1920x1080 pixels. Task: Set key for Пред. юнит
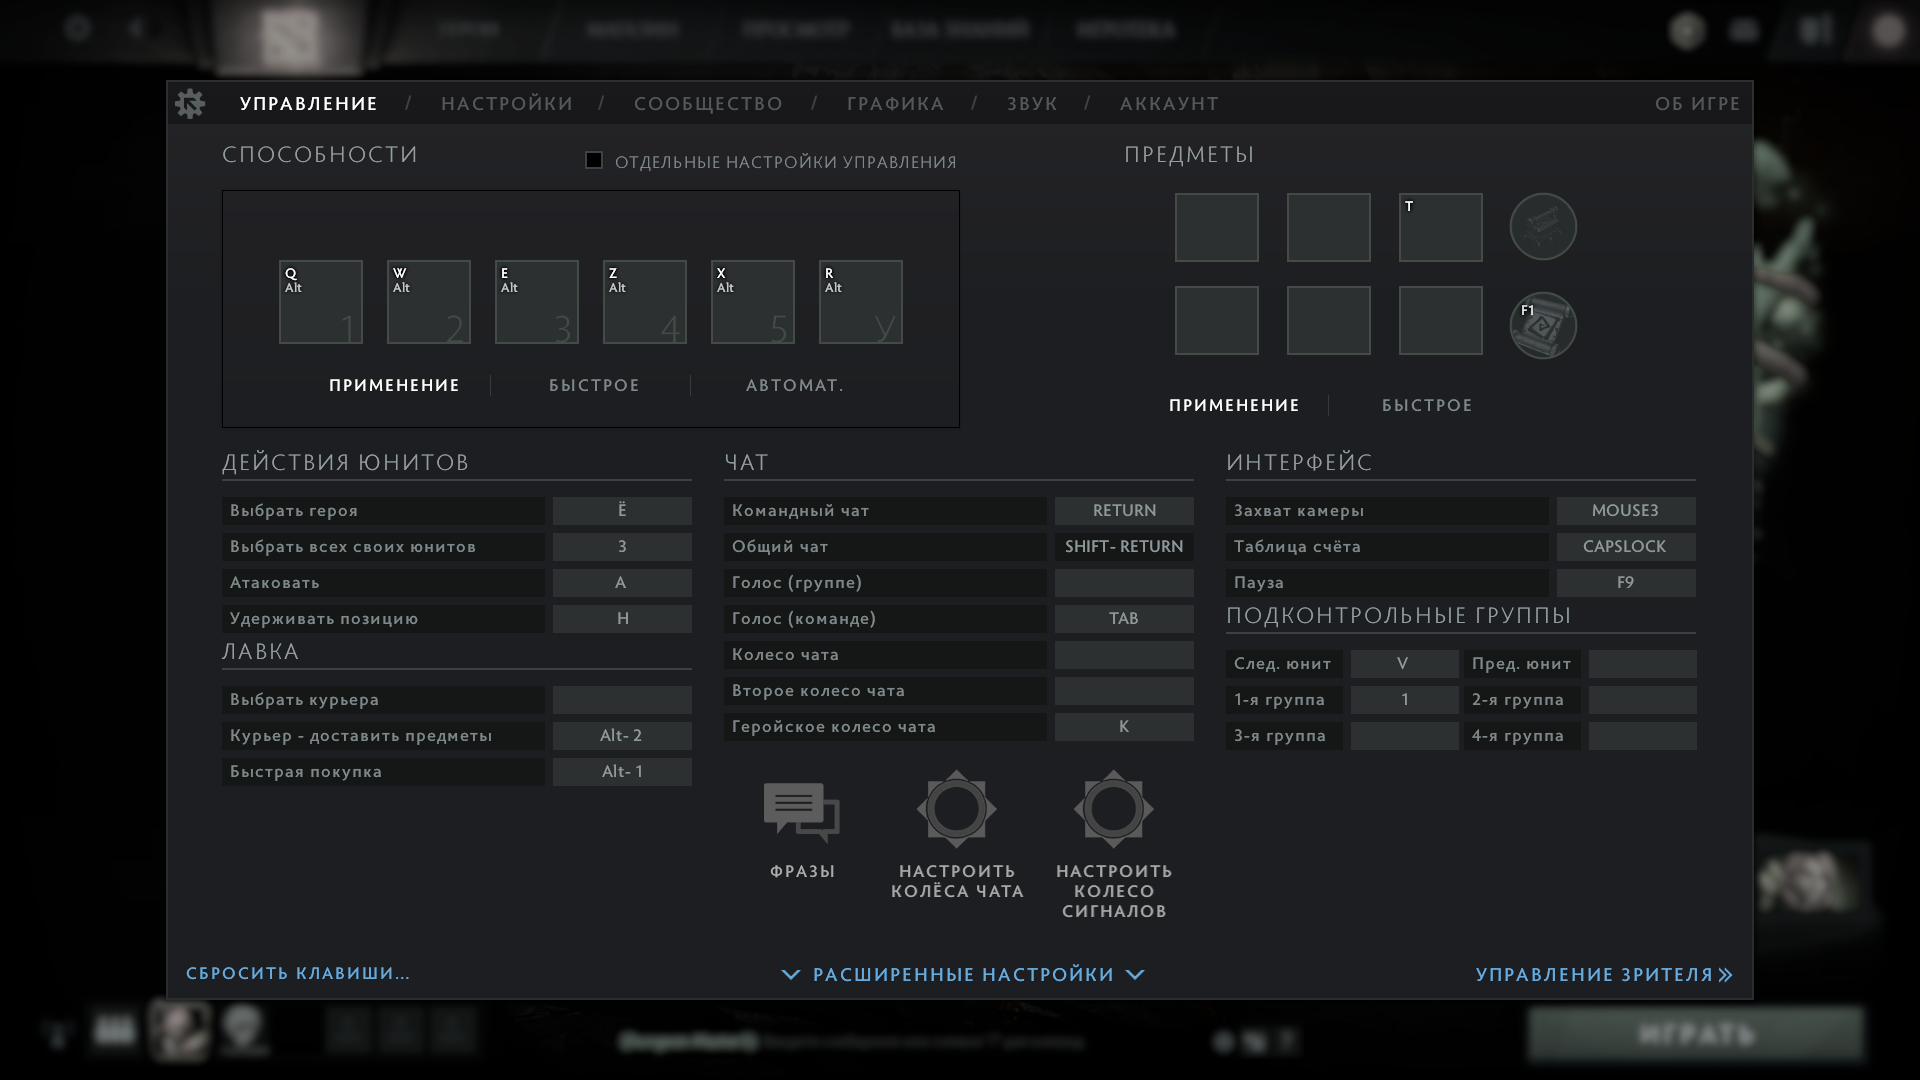[1642, 664]
